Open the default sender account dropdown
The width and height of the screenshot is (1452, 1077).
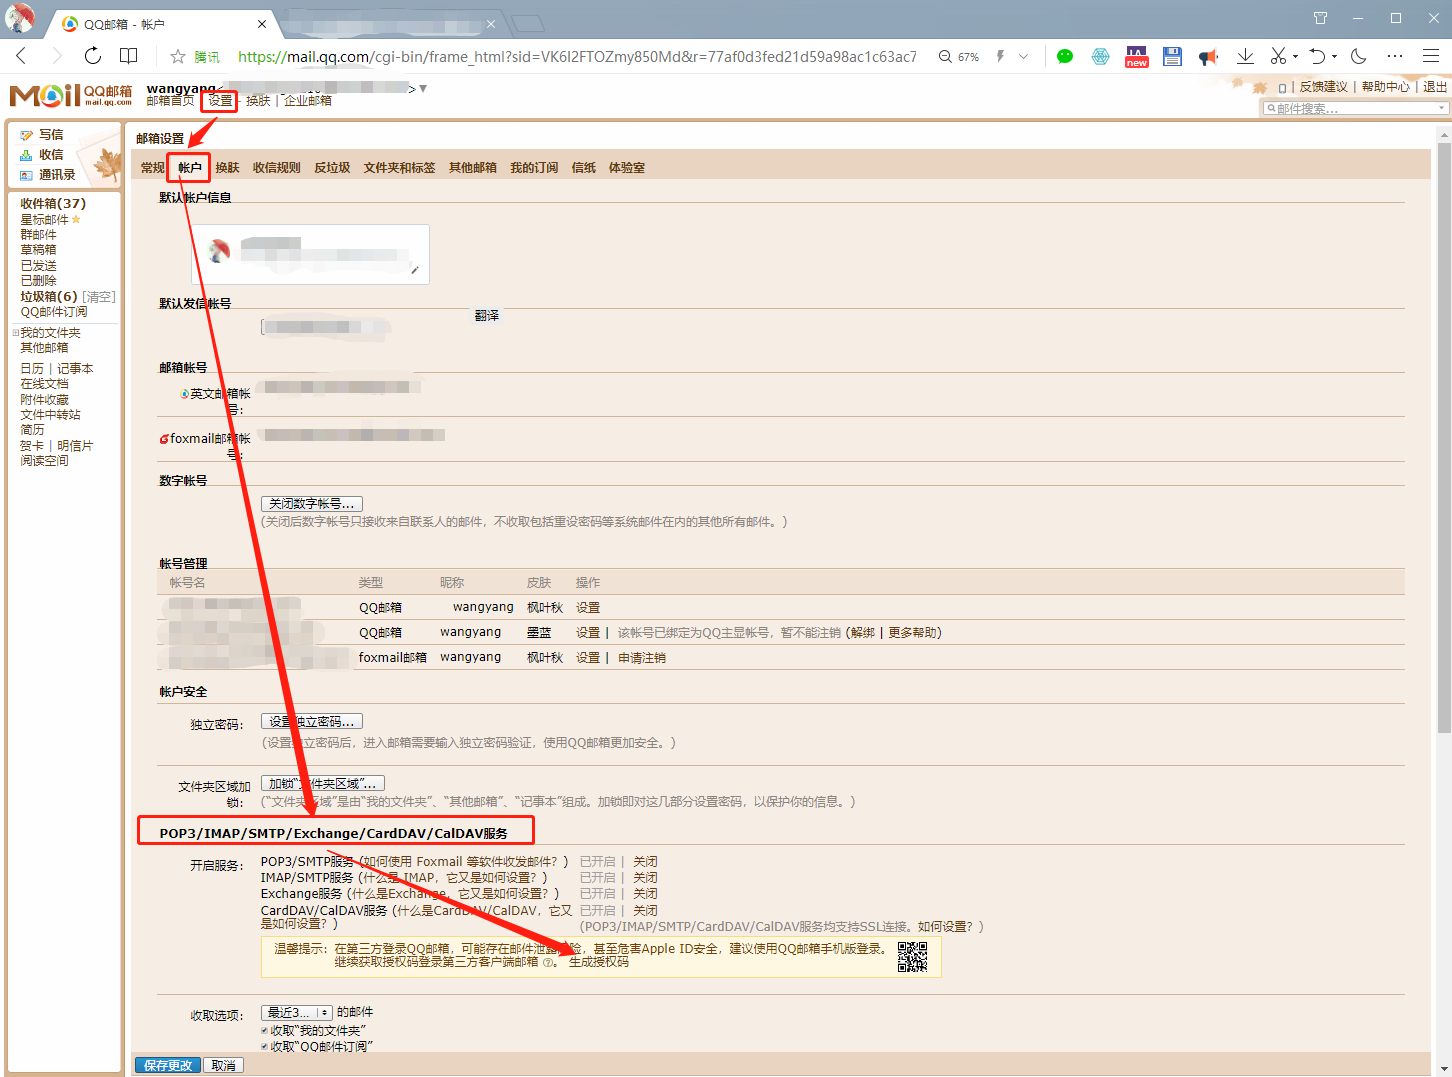pos(326,327)
